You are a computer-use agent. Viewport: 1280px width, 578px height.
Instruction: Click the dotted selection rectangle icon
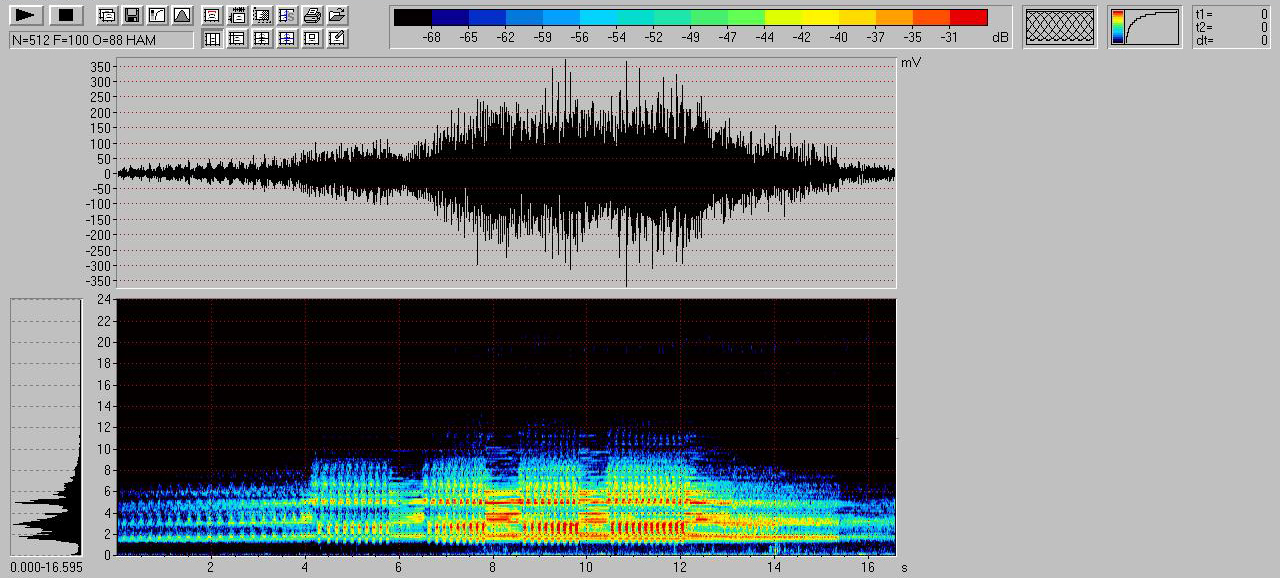262,15
